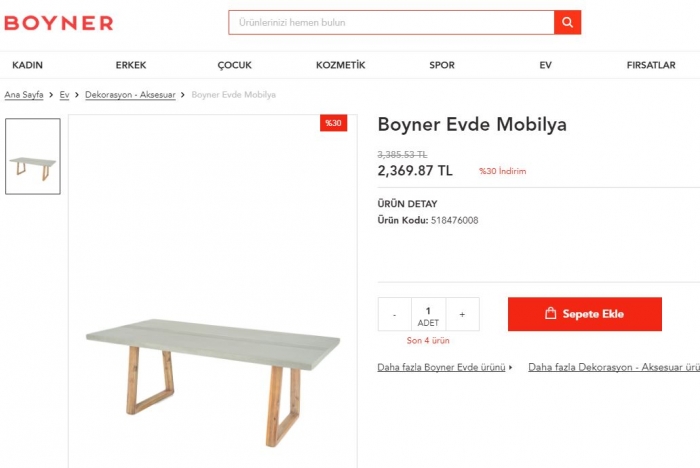Navigate to Ana Sayfa breadcrumb
The width and height of the screenshot is (700, 468).
(24, 95)
